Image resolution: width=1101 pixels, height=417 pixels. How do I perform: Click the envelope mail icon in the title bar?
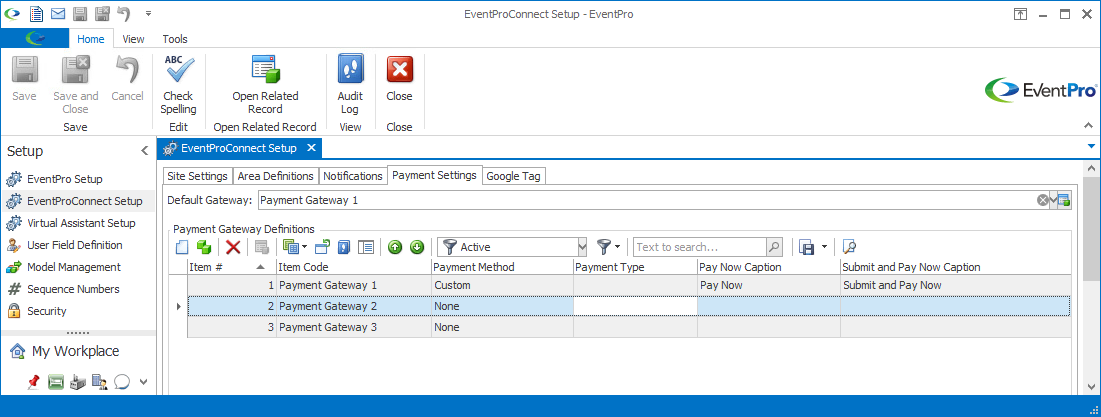coord(58,13)
